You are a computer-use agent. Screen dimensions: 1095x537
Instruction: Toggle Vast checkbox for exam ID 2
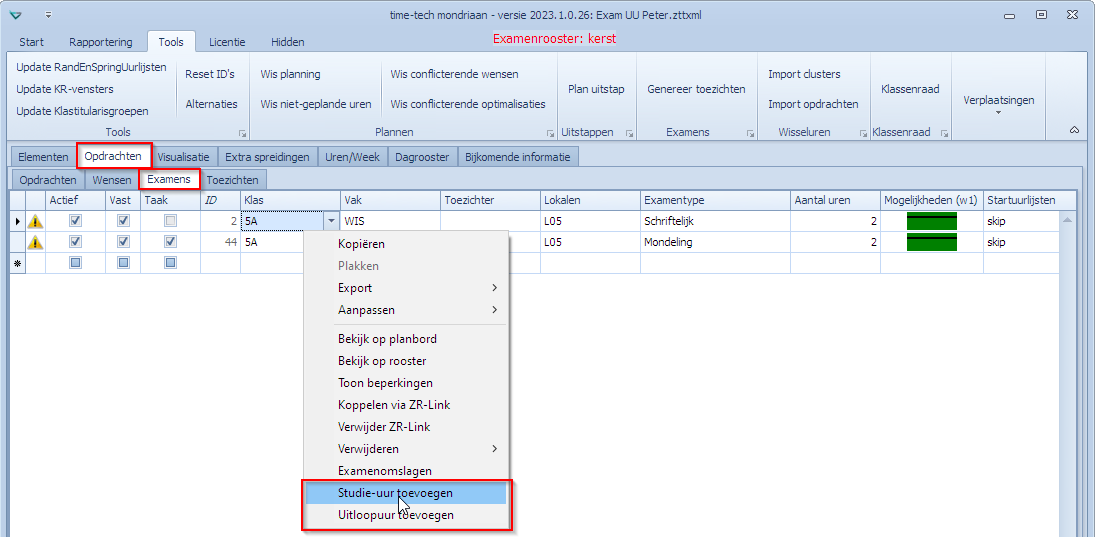(x=123, y=221)
